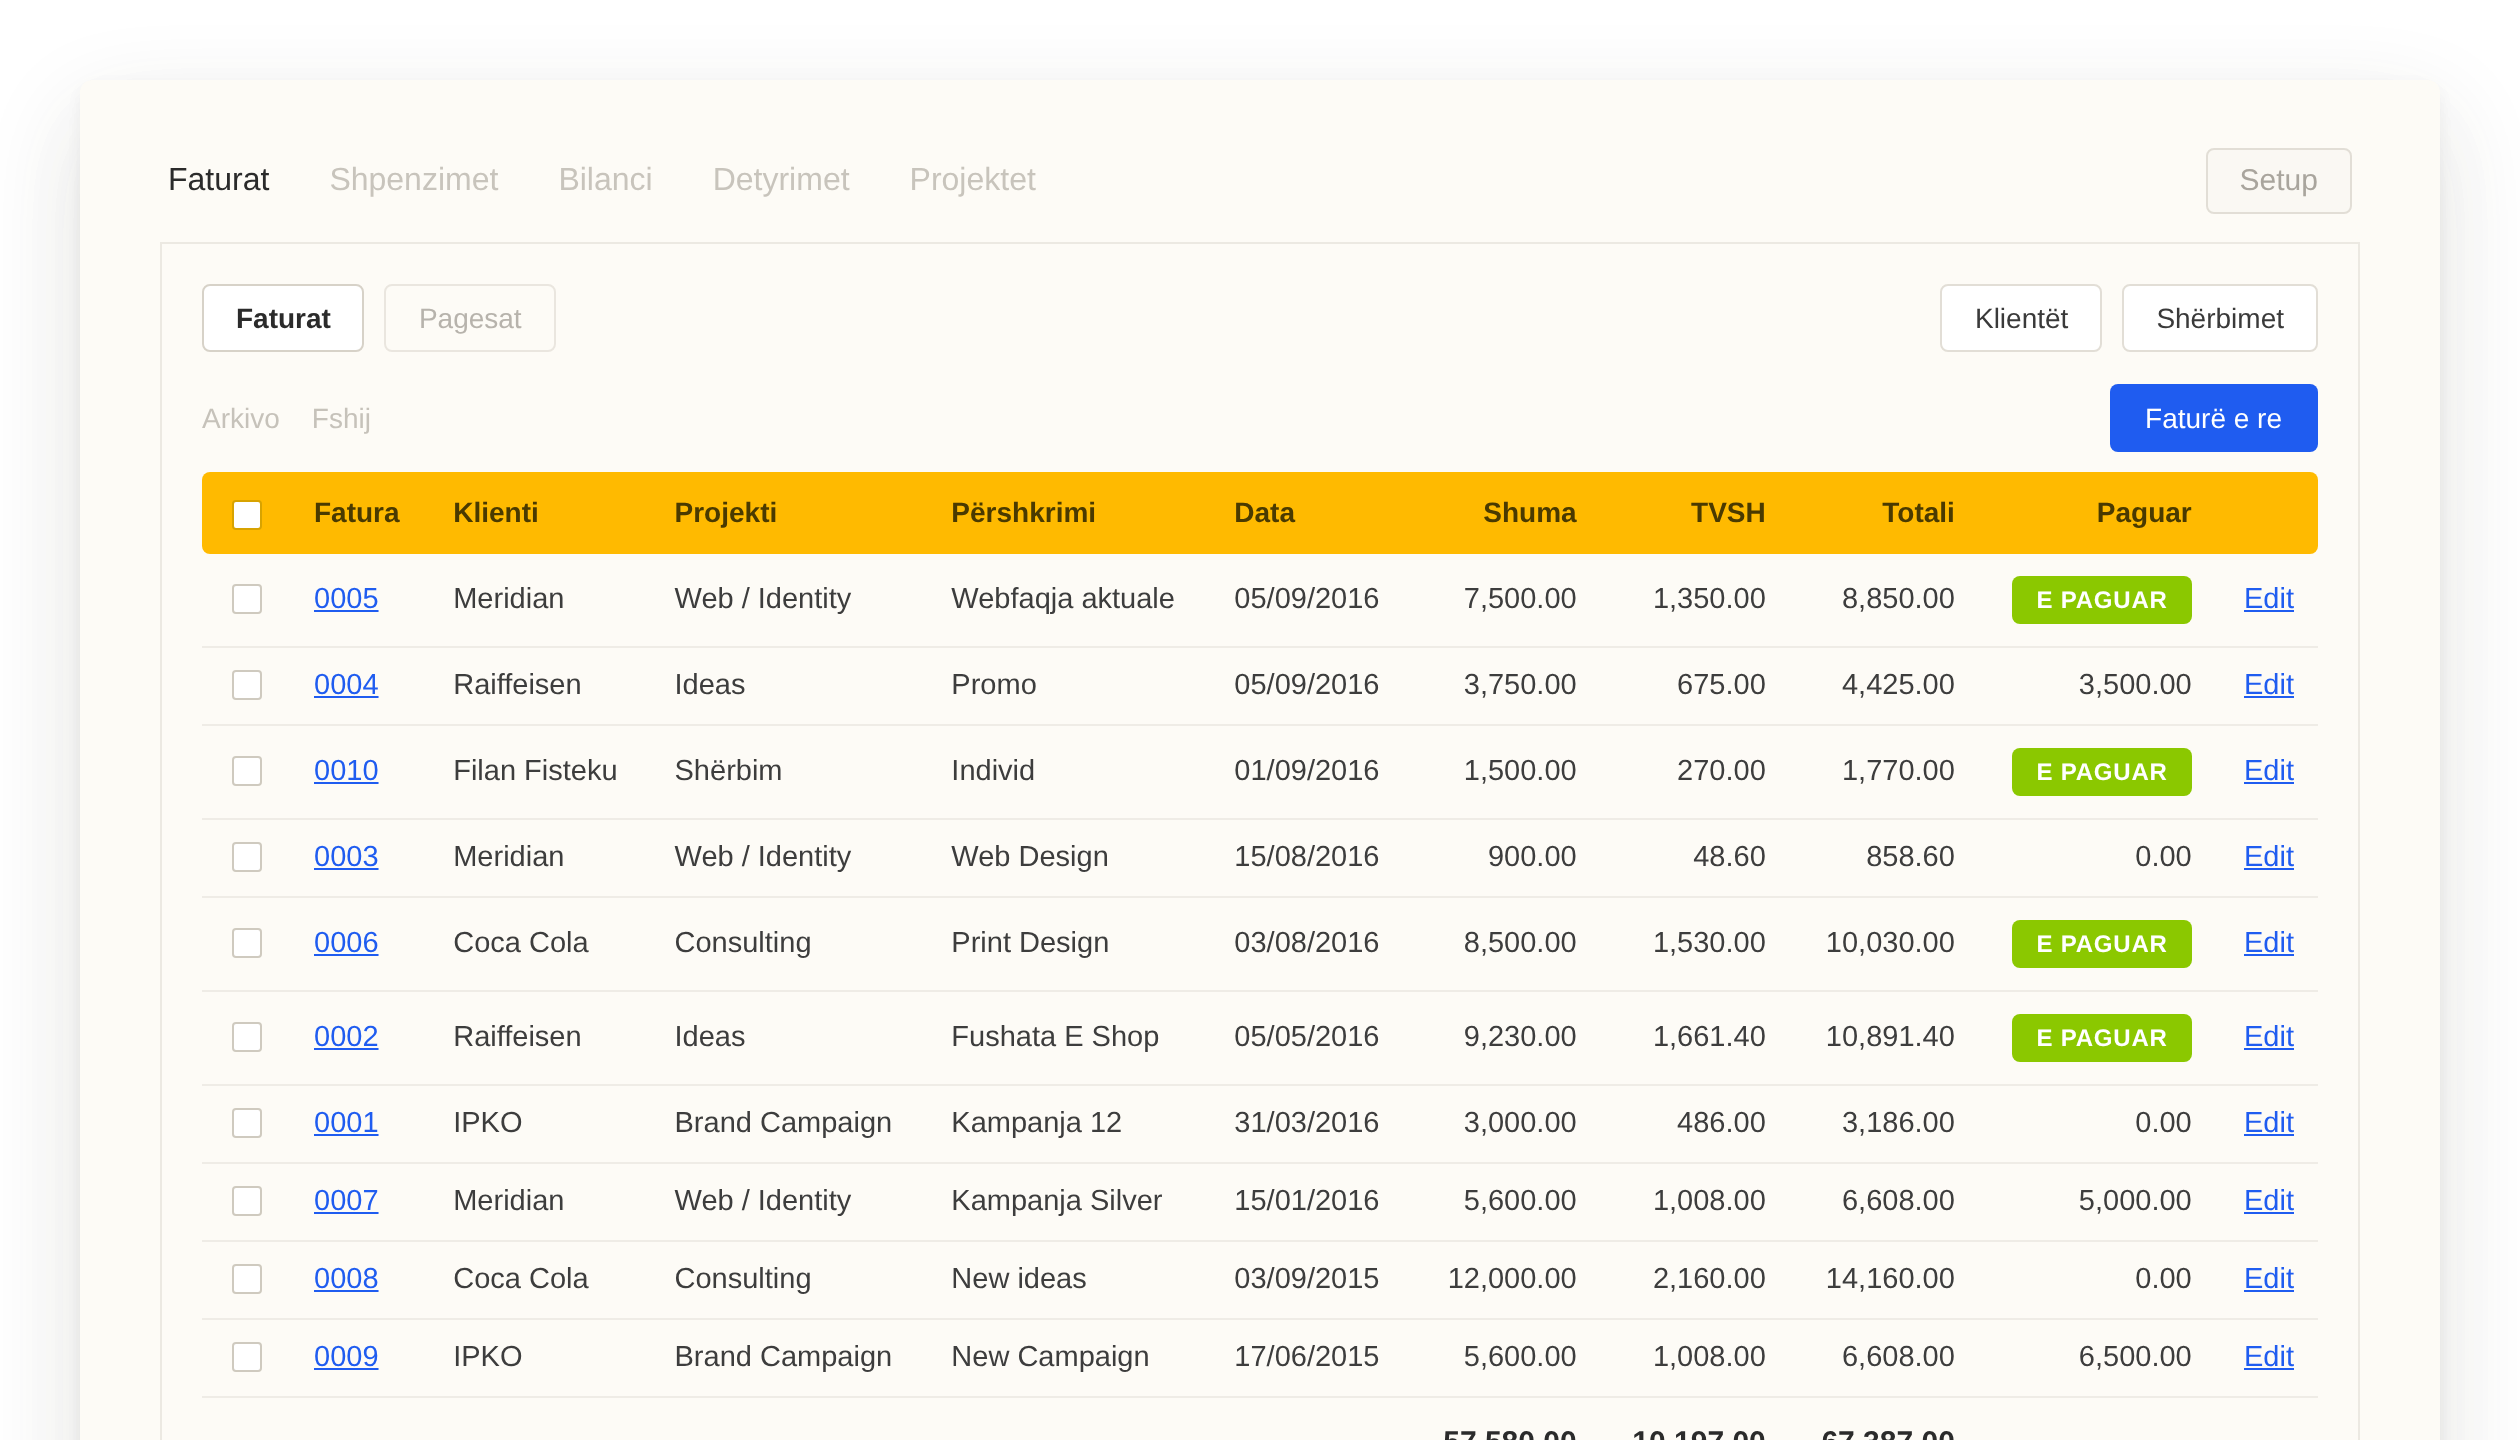Check the box for invoice 0005

[x=247, y=599]
